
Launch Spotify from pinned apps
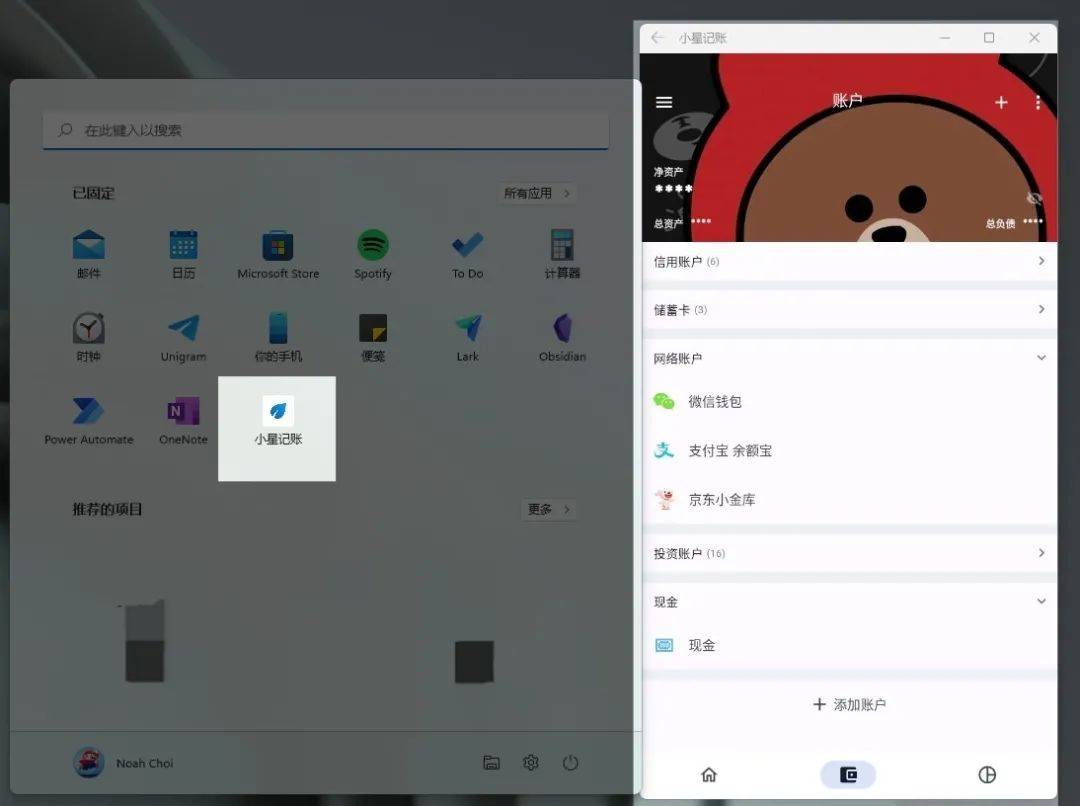(373, 254)
